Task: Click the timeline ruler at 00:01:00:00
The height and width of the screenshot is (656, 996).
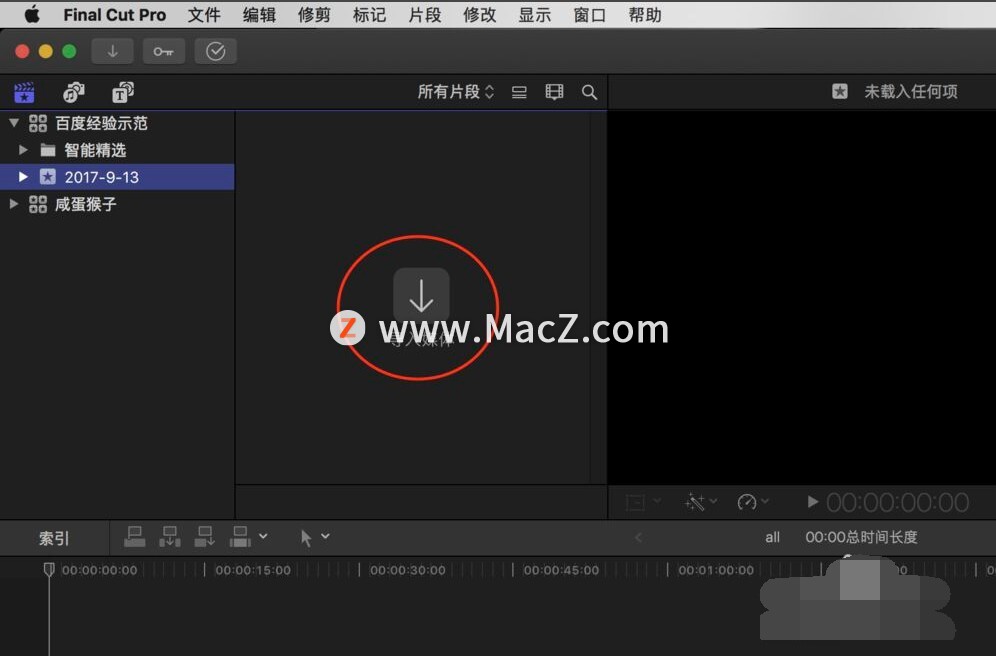Action: coord(716,570)
